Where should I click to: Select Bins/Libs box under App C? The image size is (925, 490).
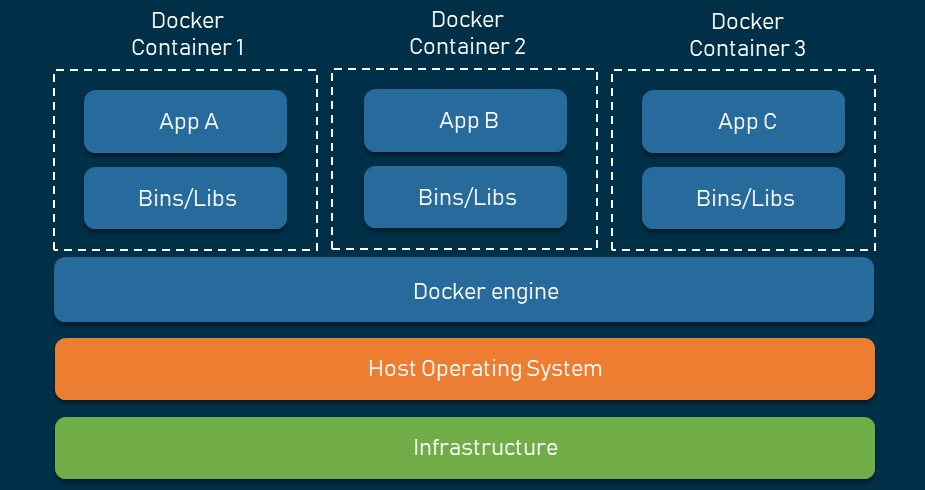click(743, 198)
